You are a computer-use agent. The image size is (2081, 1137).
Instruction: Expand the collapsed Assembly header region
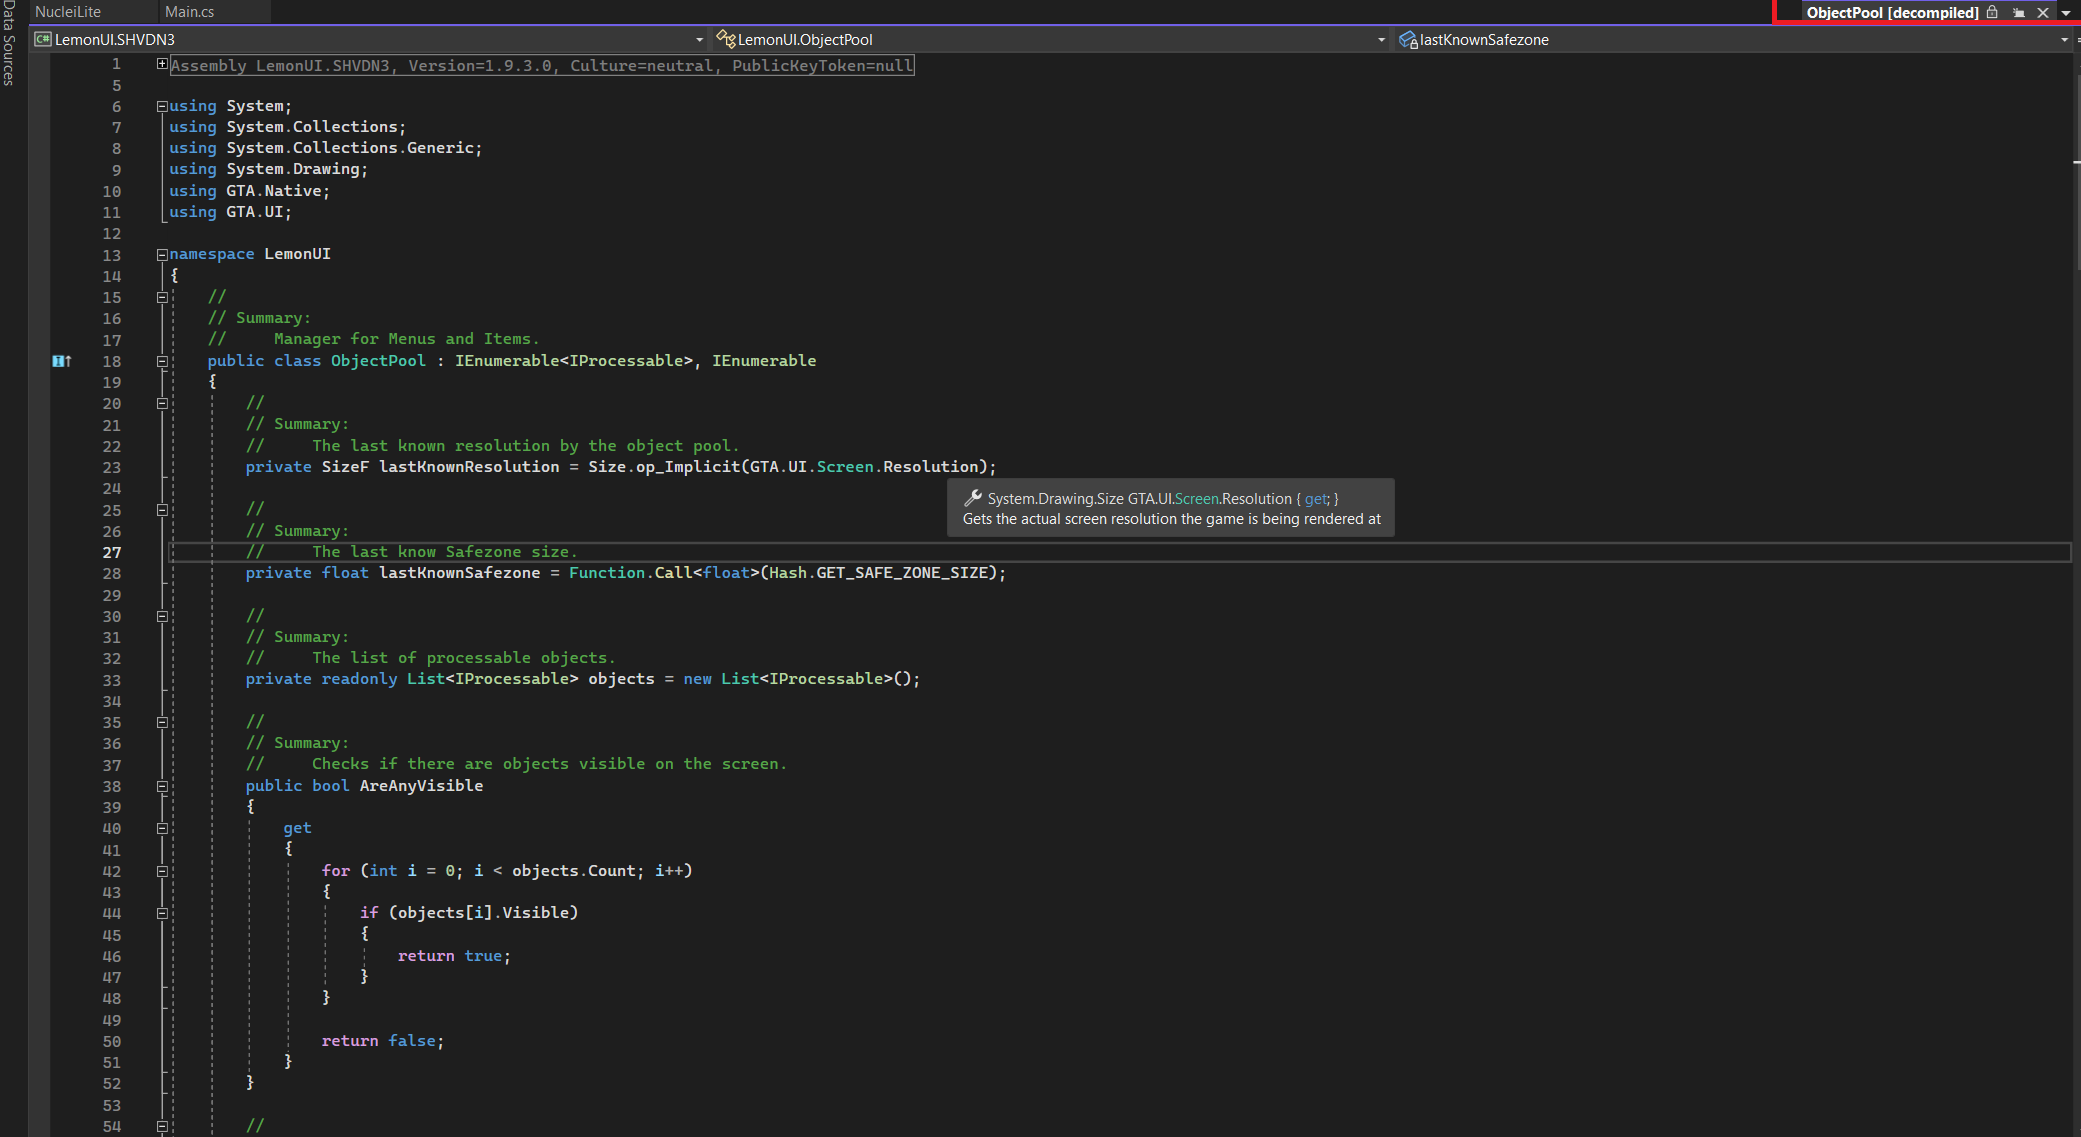(162, 64)
